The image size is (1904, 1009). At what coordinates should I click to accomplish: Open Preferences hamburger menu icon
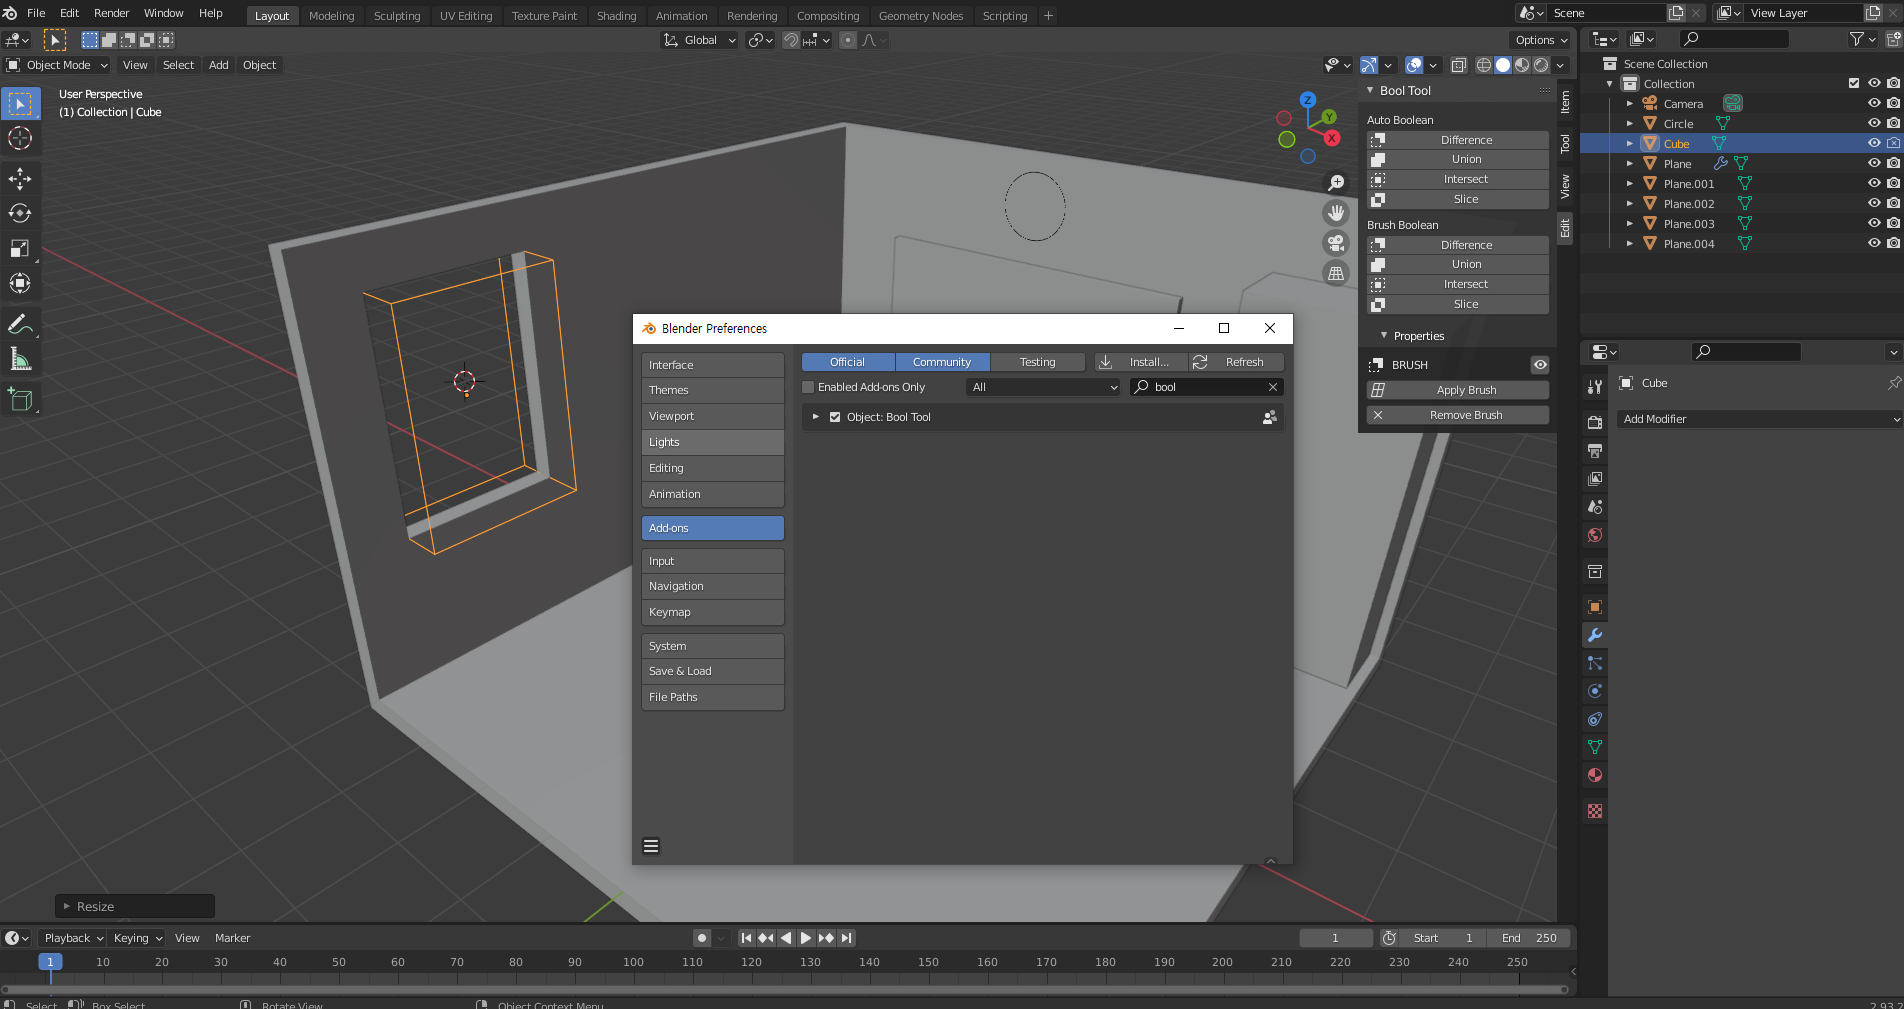[651, 846]
